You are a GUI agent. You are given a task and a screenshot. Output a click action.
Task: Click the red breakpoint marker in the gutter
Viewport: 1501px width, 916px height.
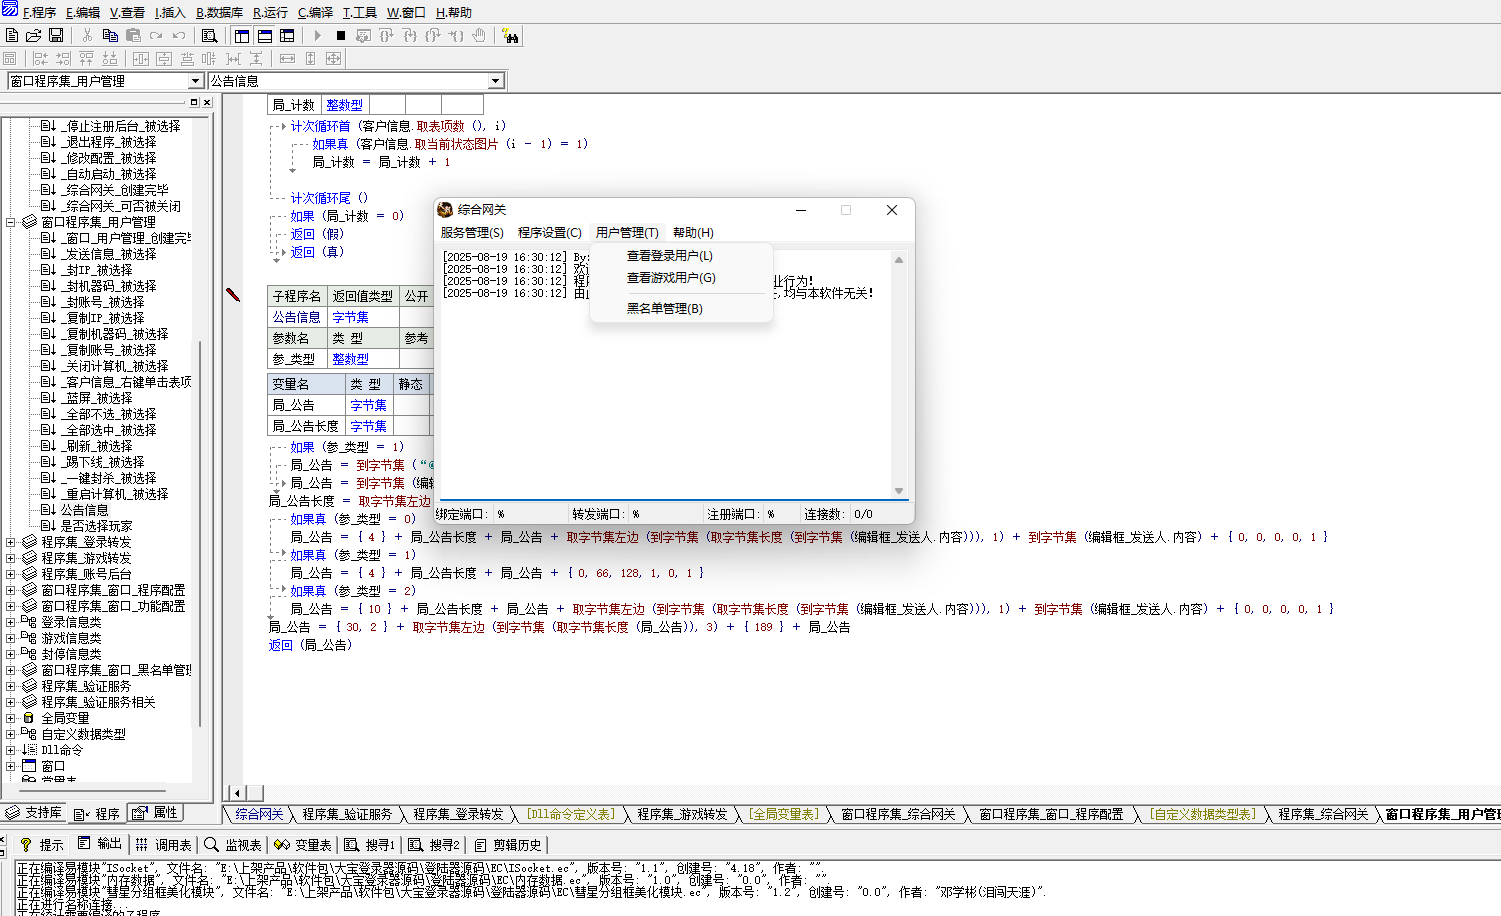tap(233, 294)
